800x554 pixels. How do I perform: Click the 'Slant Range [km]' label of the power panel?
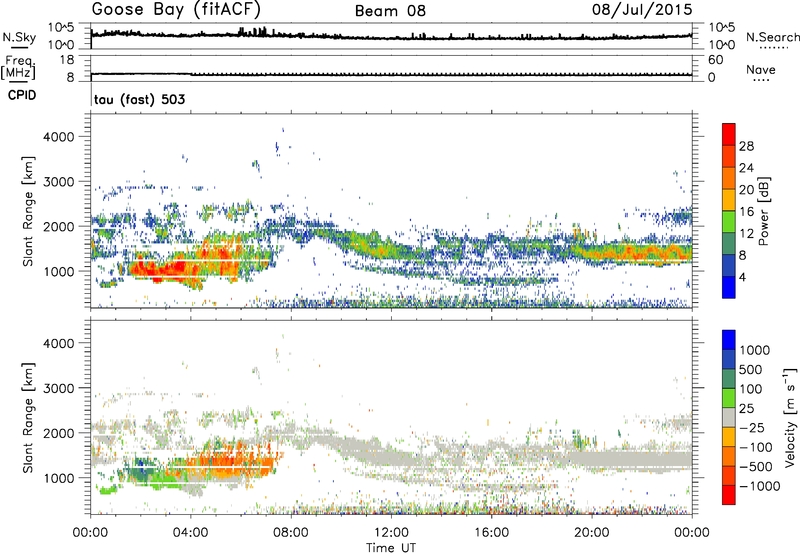[28, 211]
